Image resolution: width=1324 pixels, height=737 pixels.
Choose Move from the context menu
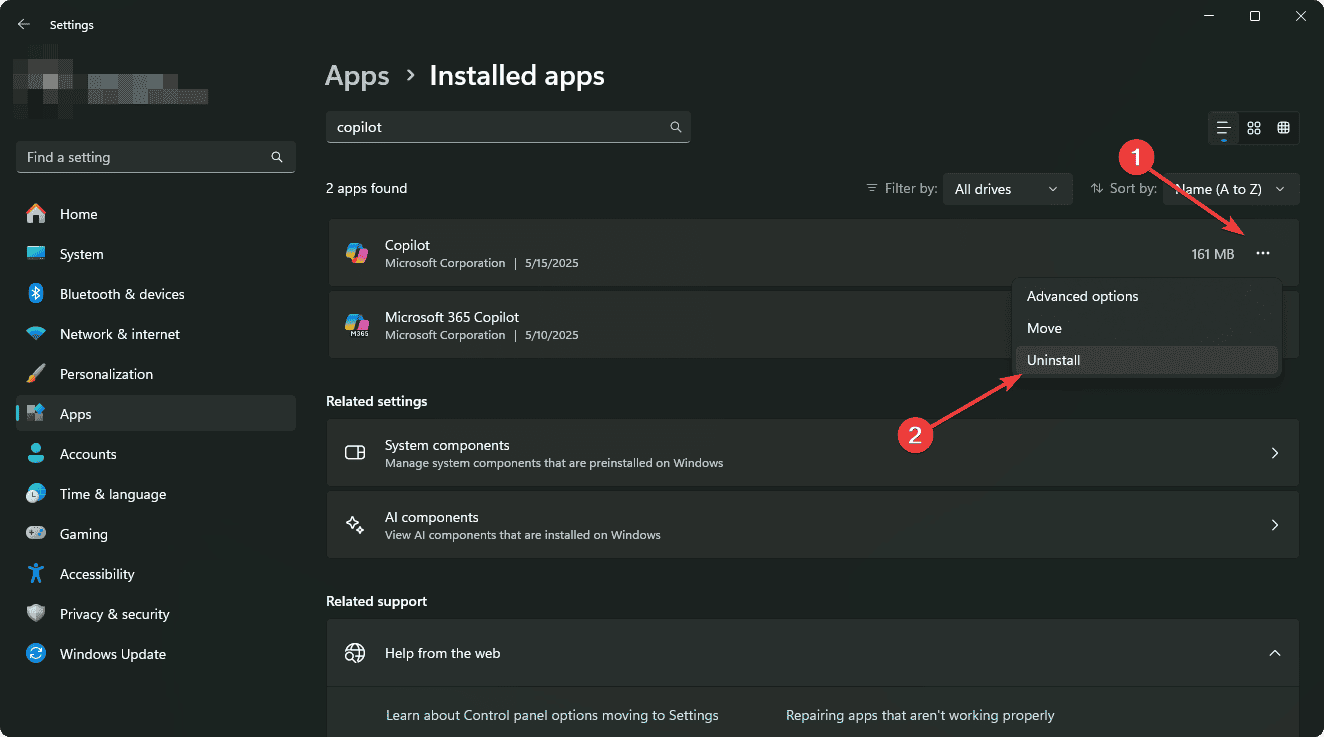tap(1146, 328)
